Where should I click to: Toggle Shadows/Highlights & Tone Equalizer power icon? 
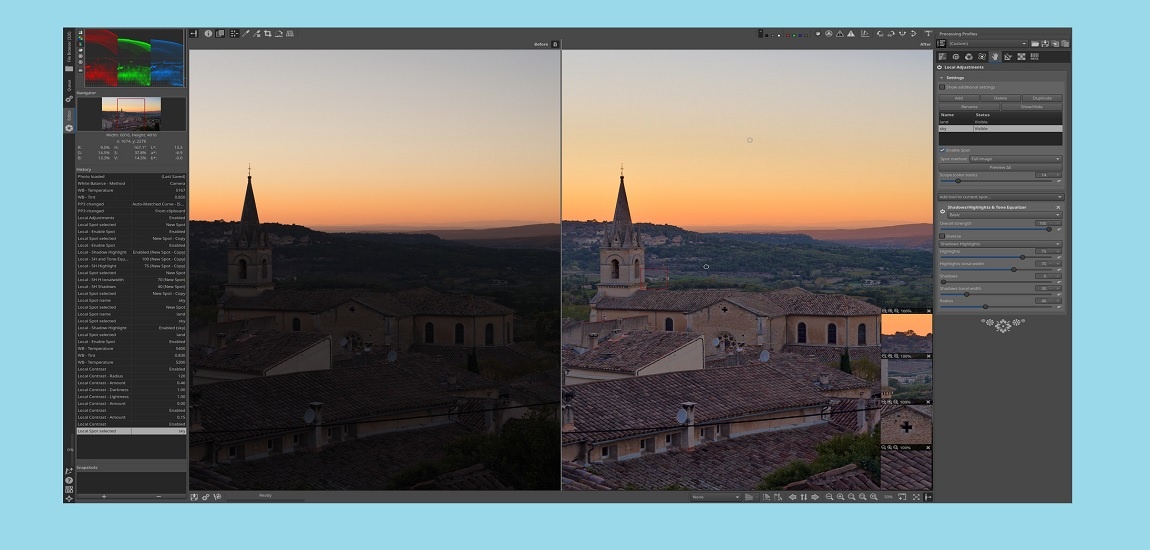[942, 211]
